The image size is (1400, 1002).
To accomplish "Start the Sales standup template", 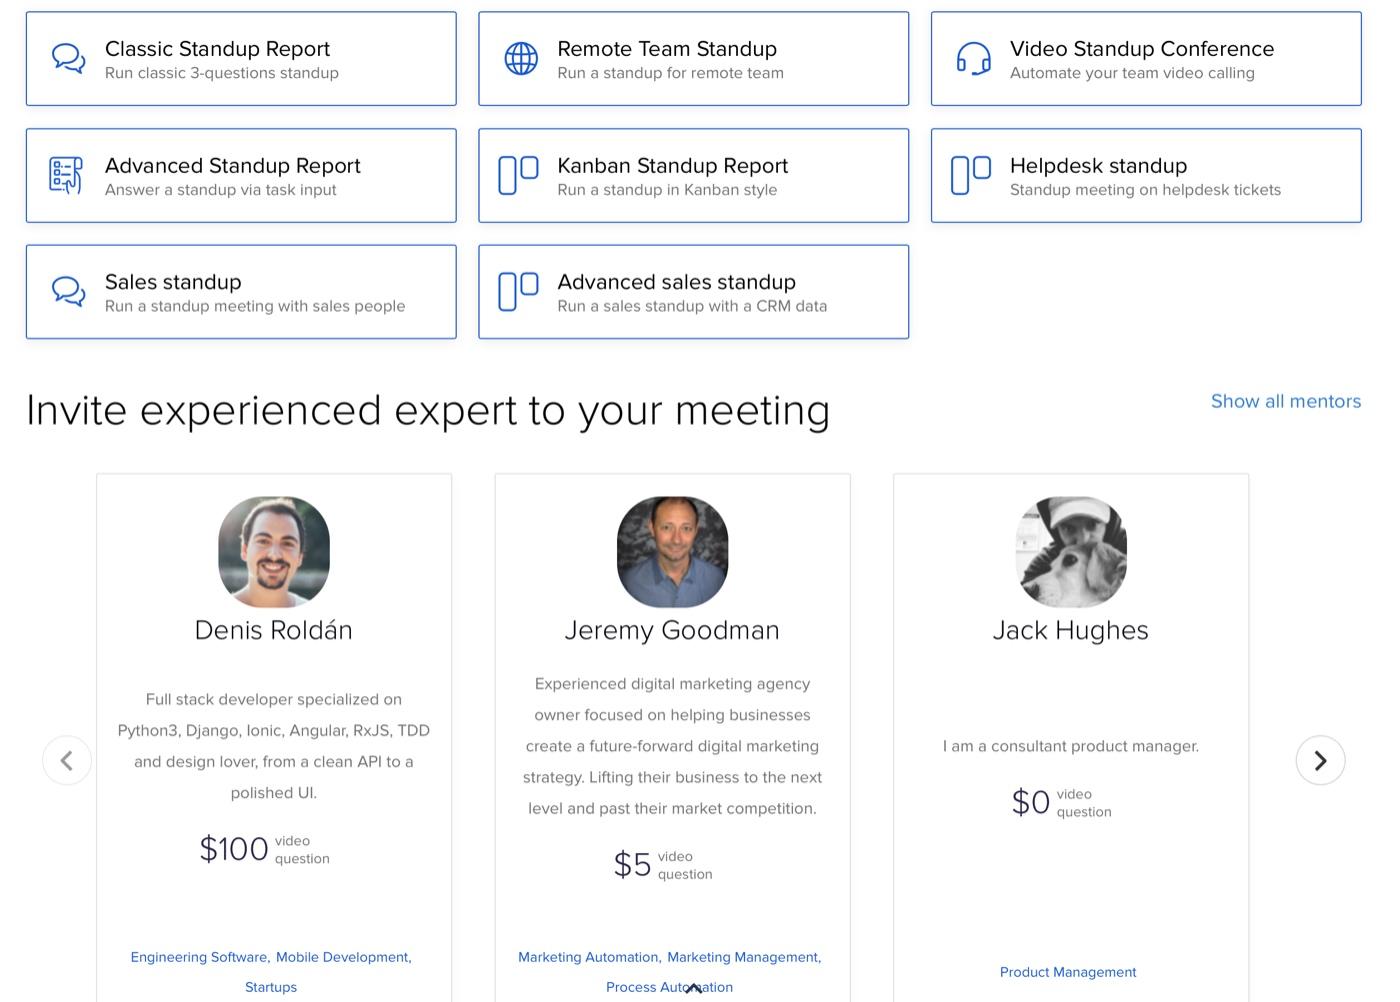I will 241,292.
